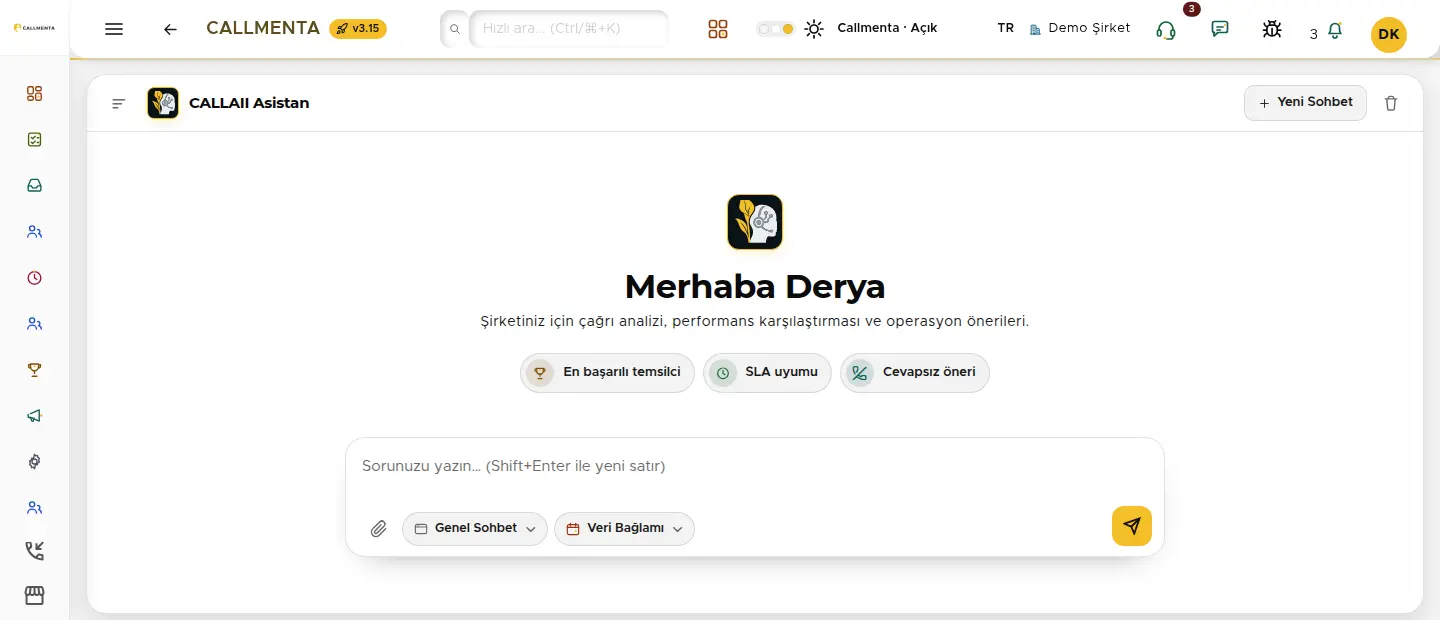
Task: Open the notifications bell
Action: pyautogui.click(x=1335, y=32)
